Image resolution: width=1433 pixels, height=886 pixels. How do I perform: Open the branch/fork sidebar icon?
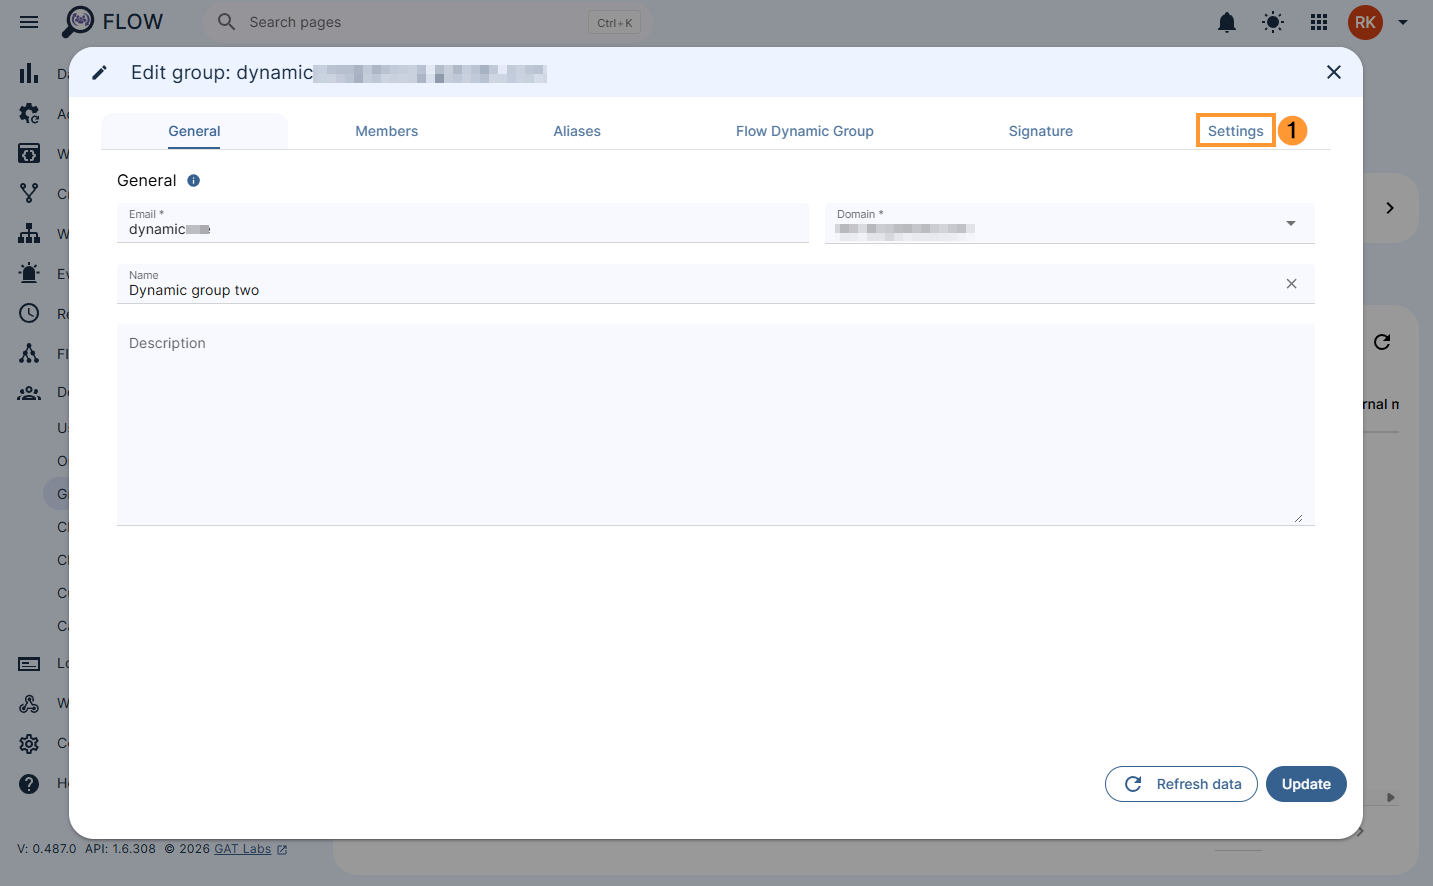pos(29,193)
